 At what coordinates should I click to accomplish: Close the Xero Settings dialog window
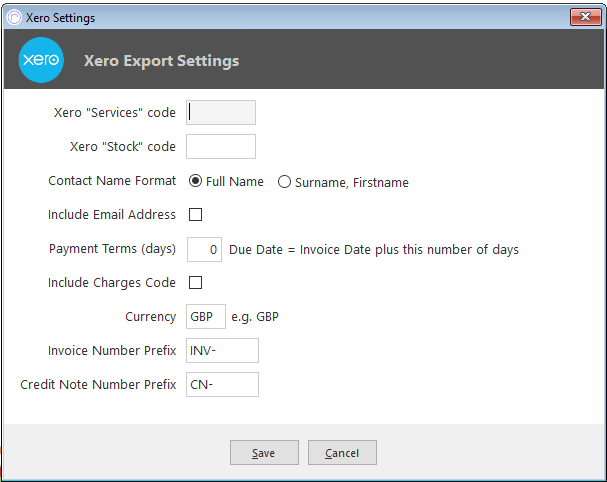tap(585, 17)
